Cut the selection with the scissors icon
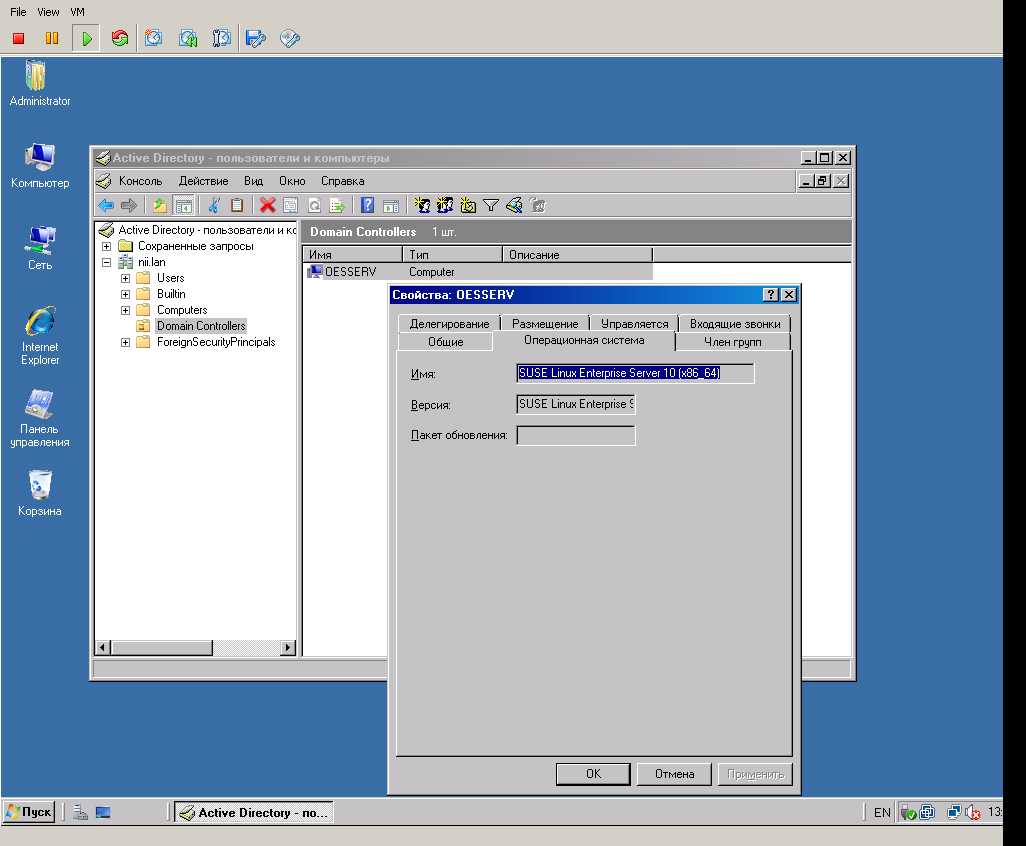The image size is (1026, 846). tap(213, 205)
